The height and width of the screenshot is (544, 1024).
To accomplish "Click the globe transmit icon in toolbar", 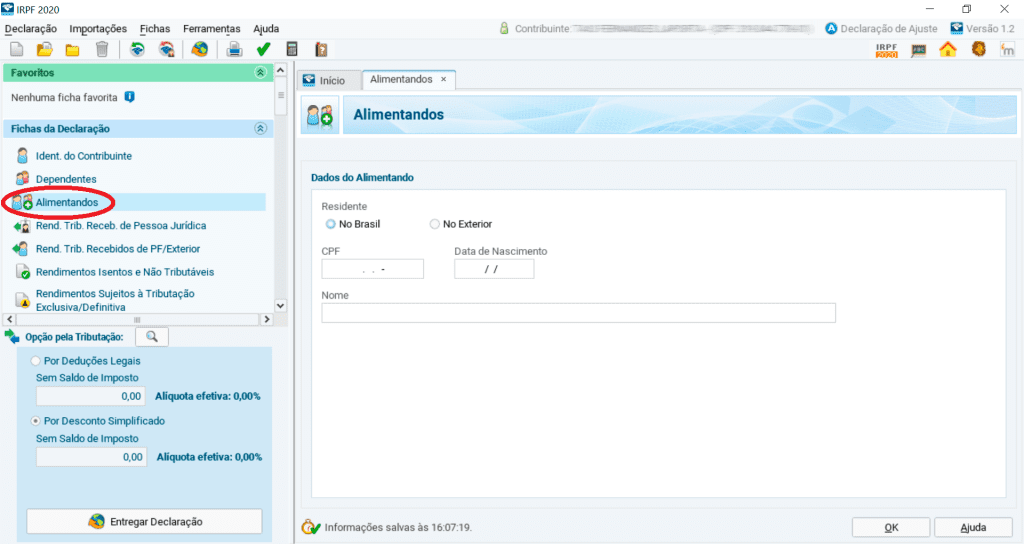I will pos(200,49).
